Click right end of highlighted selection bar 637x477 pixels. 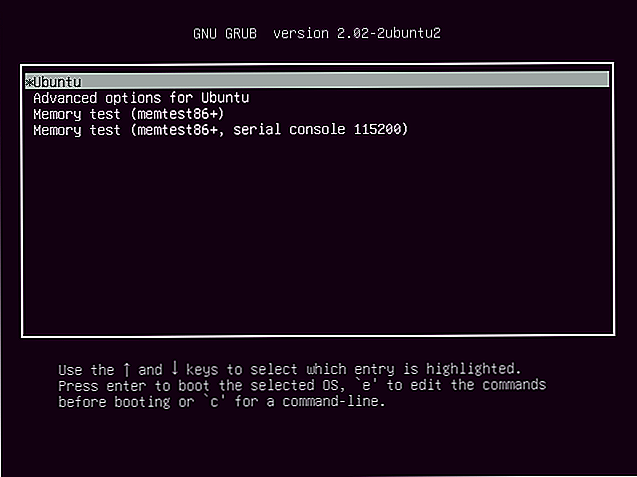point(601,80)
